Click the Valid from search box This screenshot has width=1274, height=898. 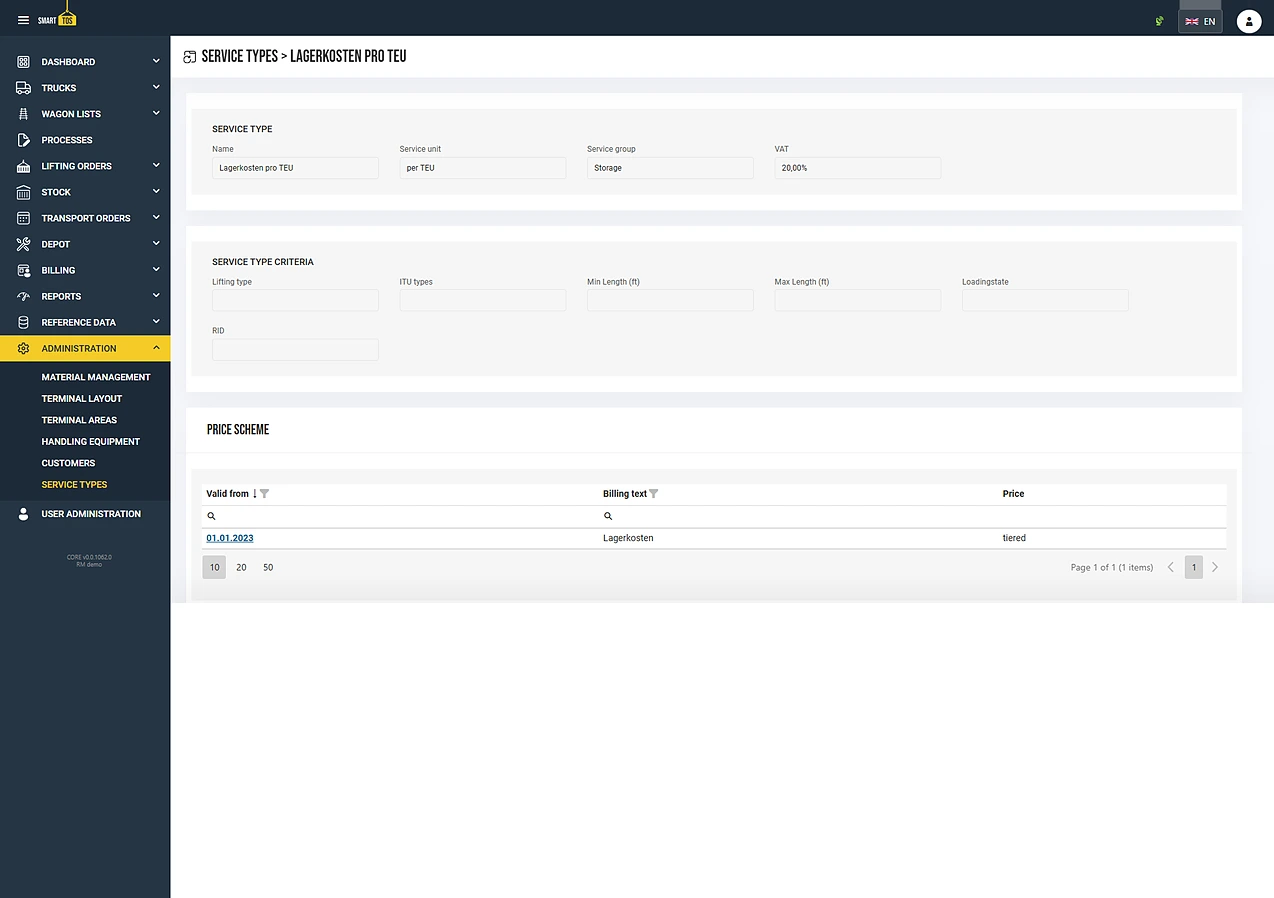pyautogui.click(x=400, y=517)
